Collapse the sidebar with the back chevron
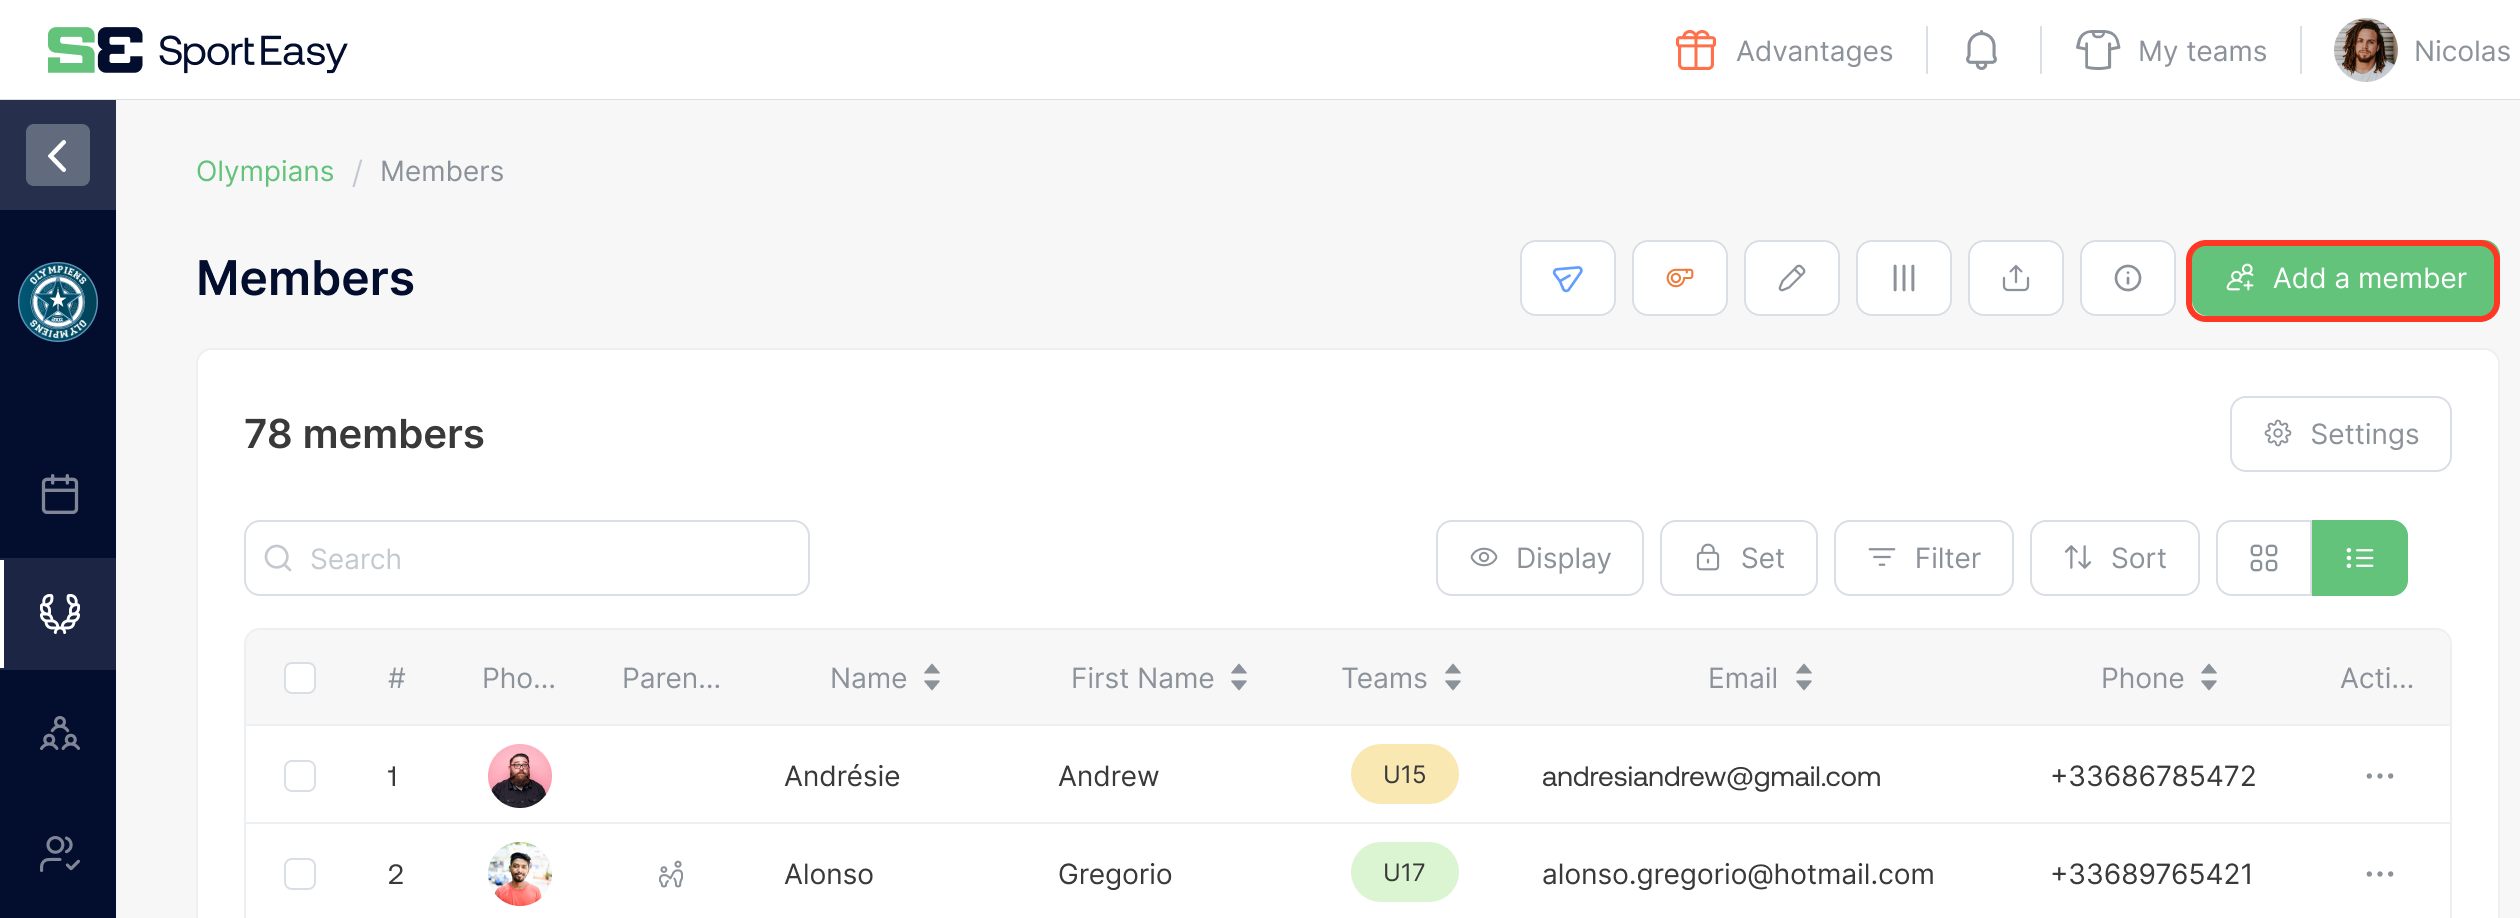This screenshot has height=918, width=2520. [x=57, y=155]
